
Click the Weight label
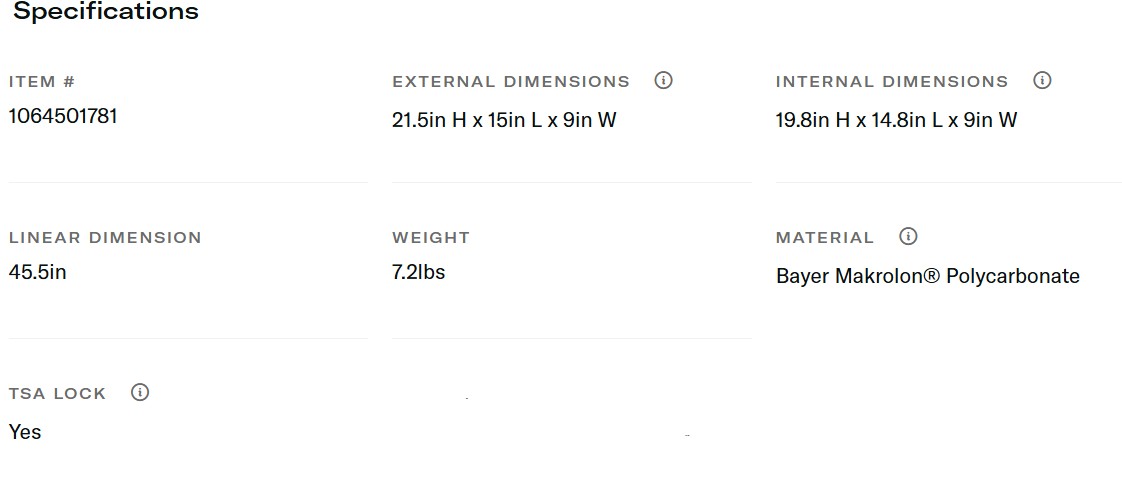click(431, 238)
